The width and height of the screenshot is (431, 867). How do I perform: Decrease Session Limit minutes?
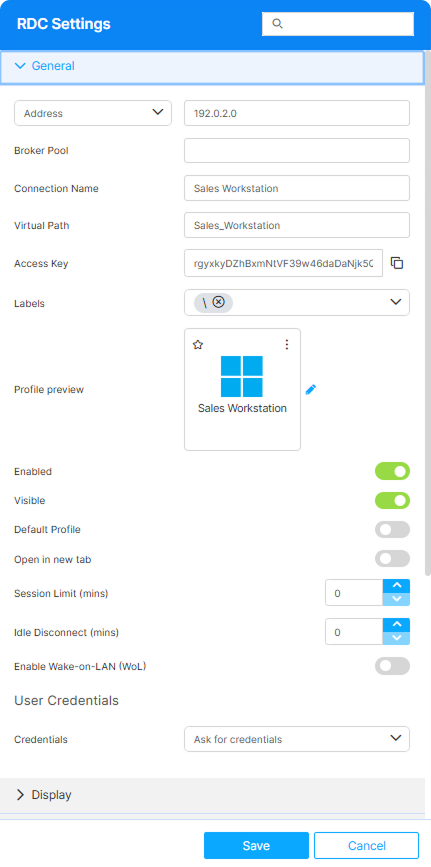tap(396, 599)
